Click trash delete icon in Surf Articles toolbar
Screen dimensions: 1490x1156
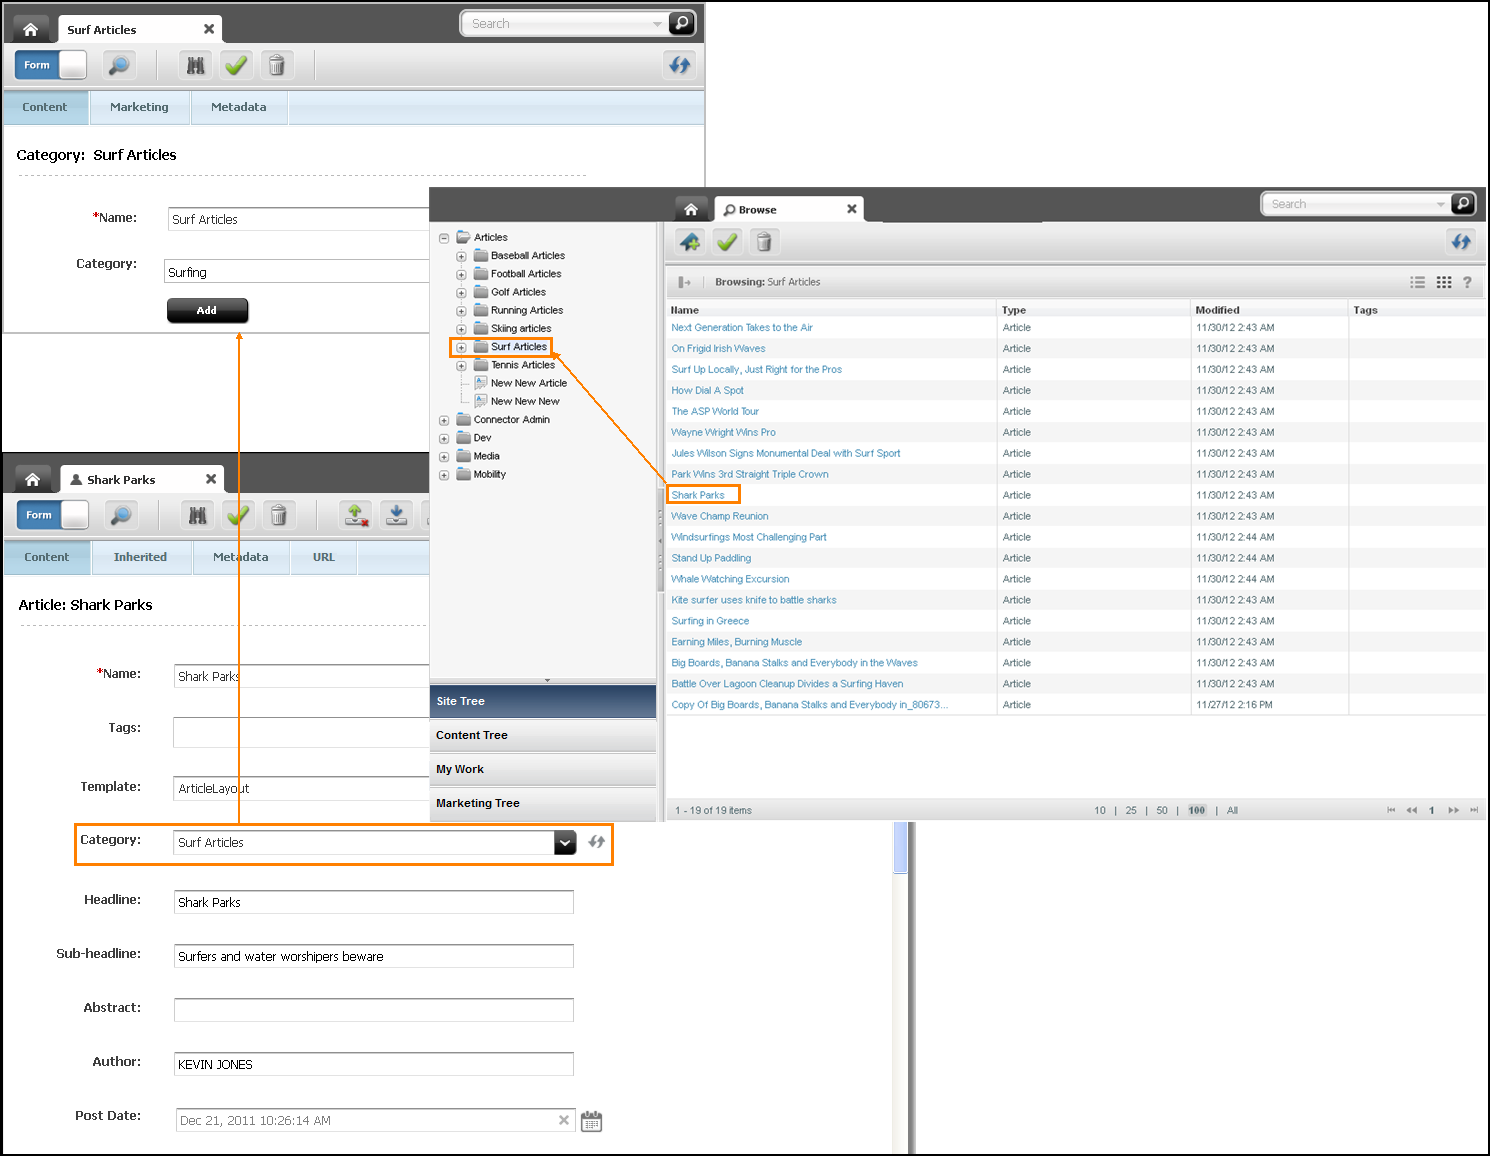[x=277, y=65]
